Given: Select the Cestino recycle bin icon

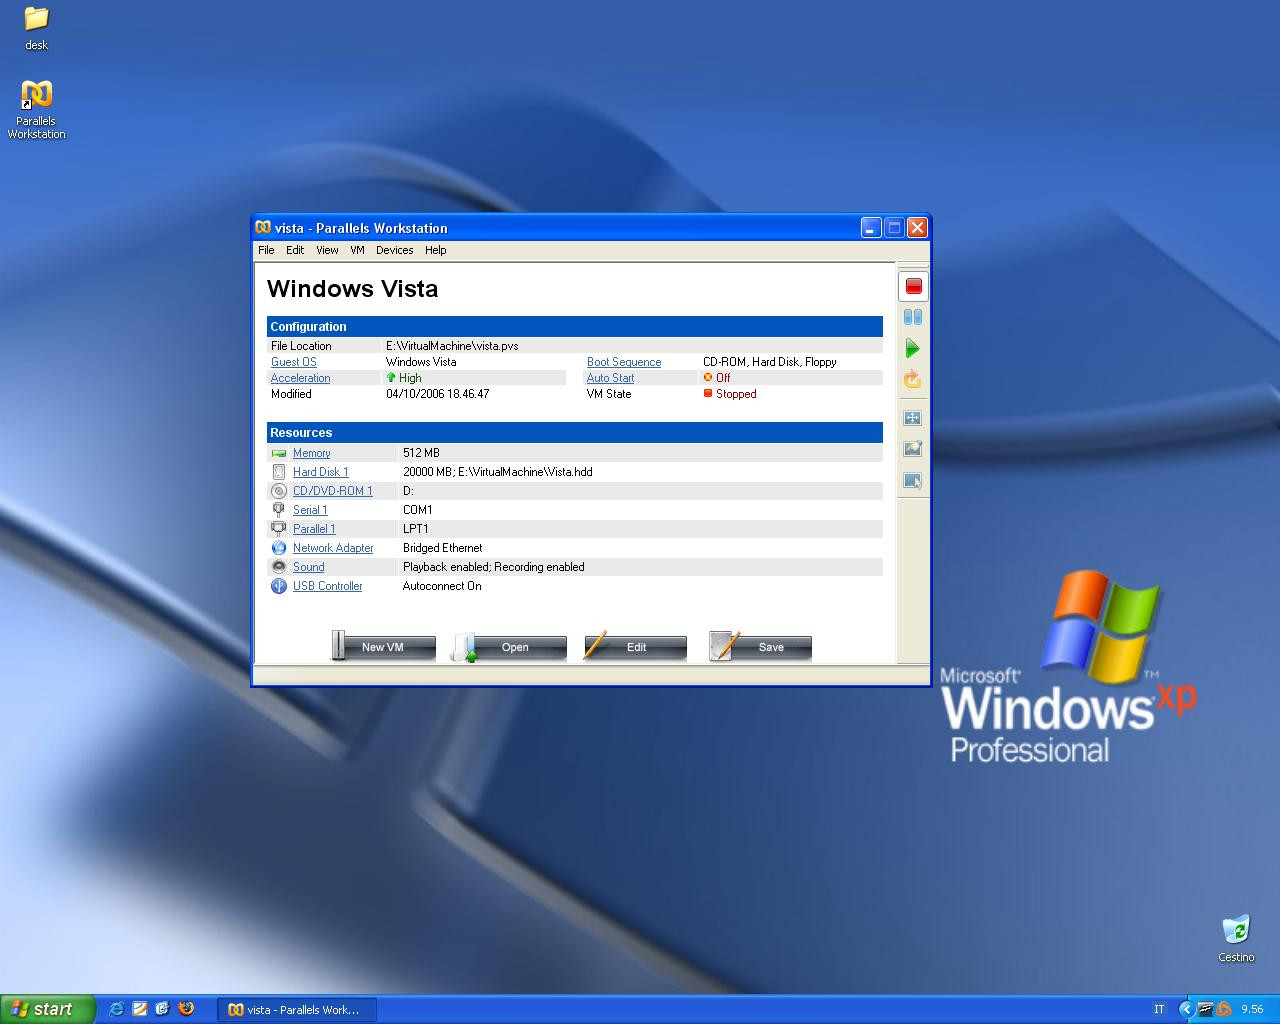Looking at the screenshot, I should pos(1236,938).
